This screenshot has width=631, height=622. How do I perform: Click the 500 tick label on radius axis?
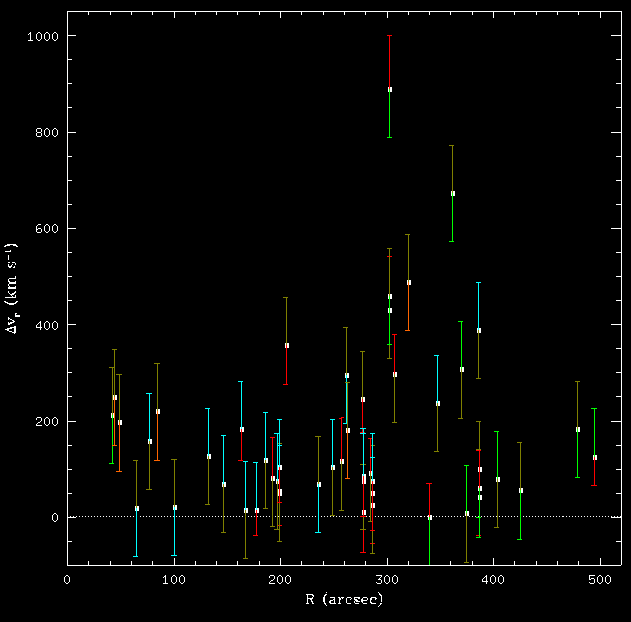600,580
